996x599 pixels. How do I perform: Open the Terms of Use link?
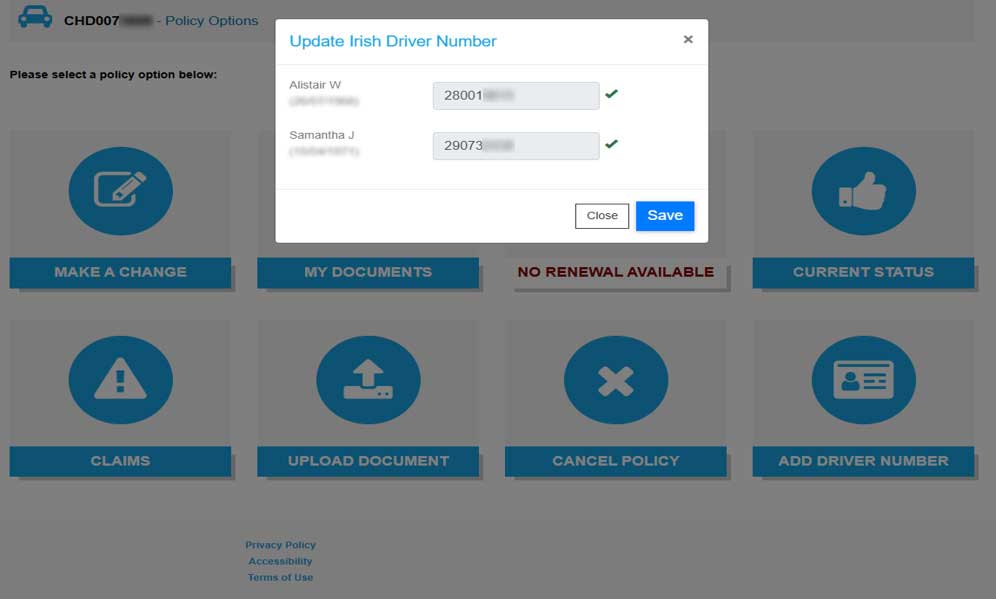pyautogui.click(x=280, y=577)
